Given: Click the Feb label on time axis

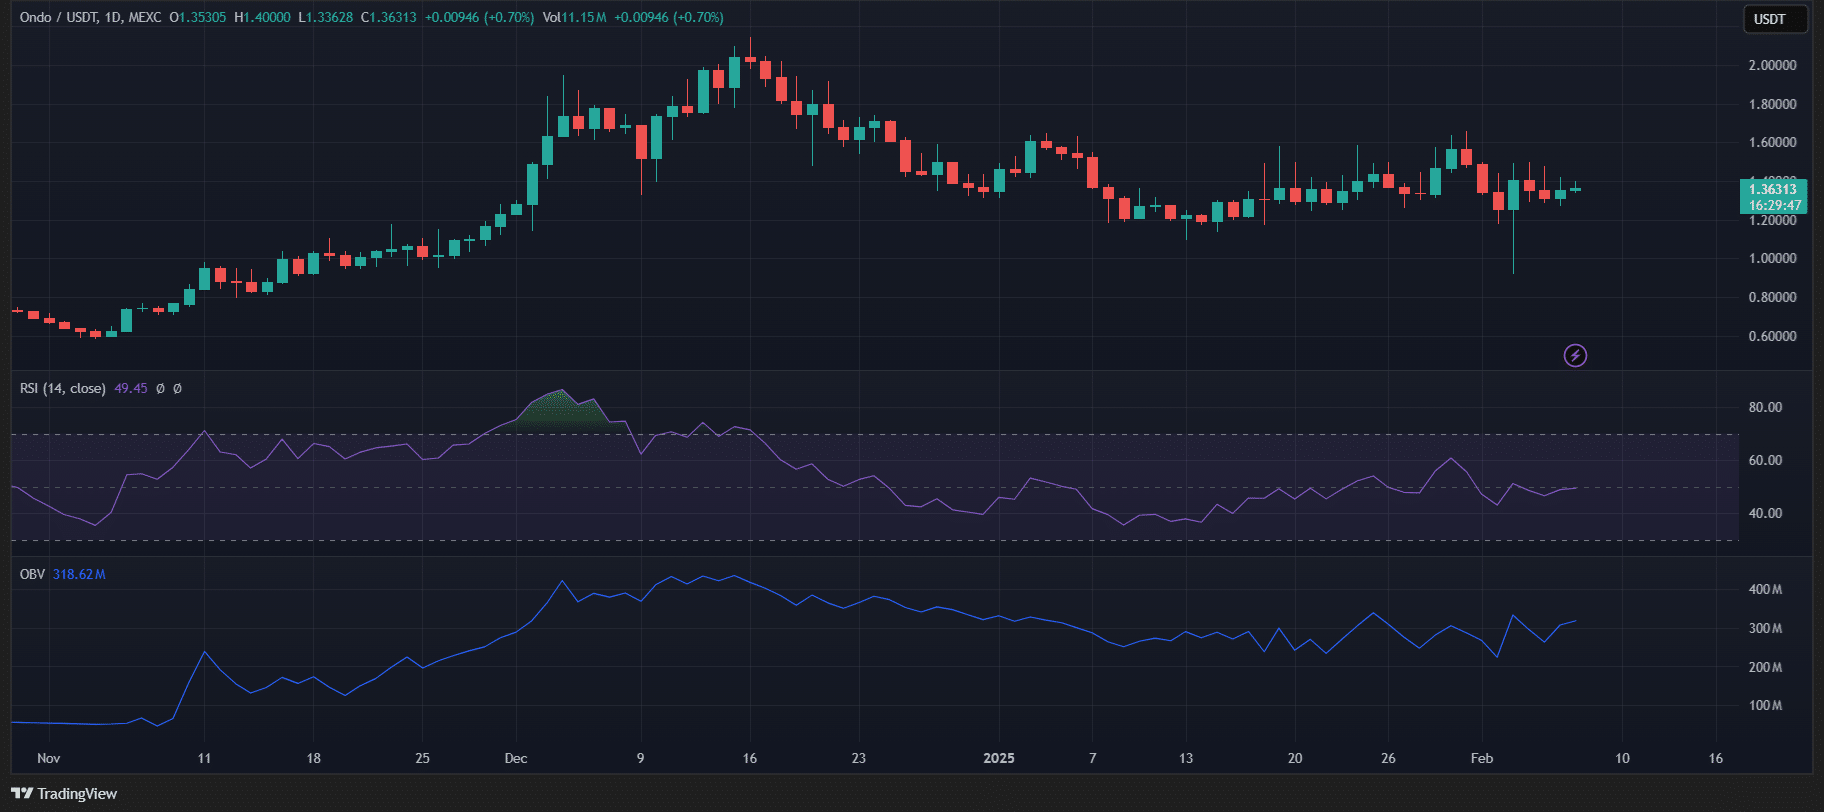Looking at the screenshot, I should point(1482,758).
